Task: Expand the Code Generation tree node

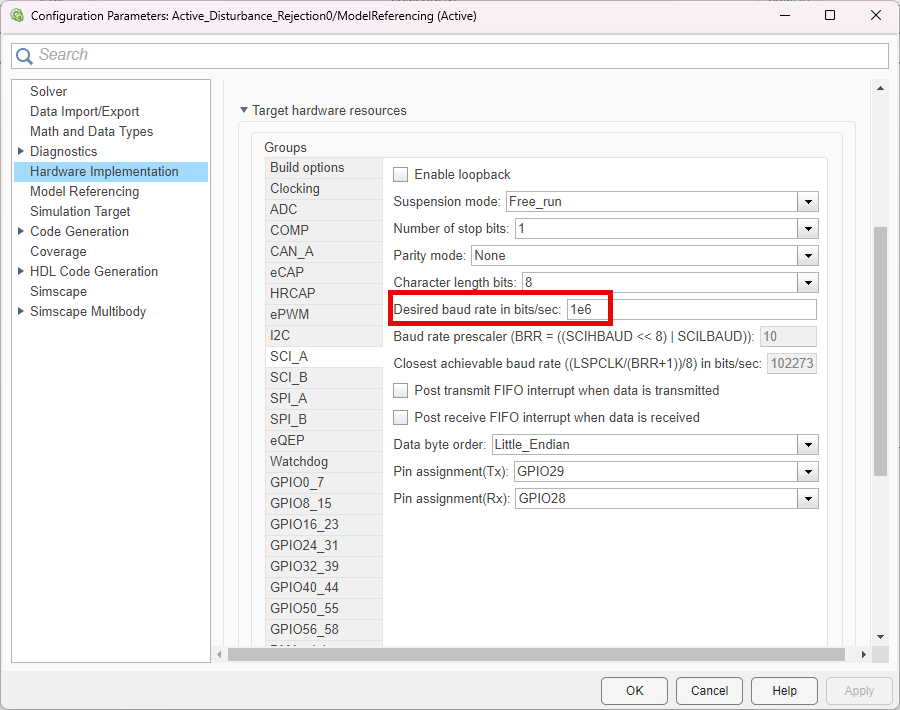Action: click(x=21, y=231)
